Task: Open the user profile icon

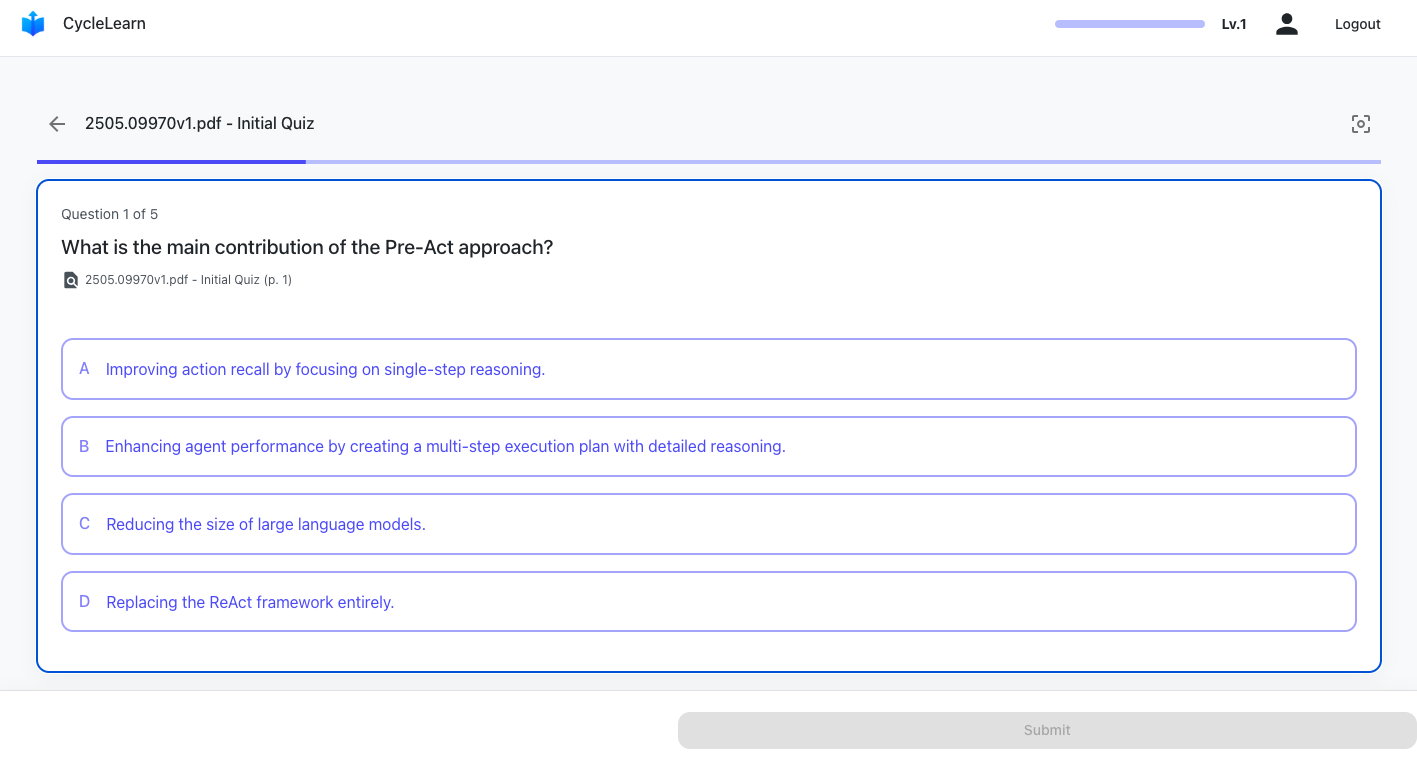Action: click(x=1286, y=24)
